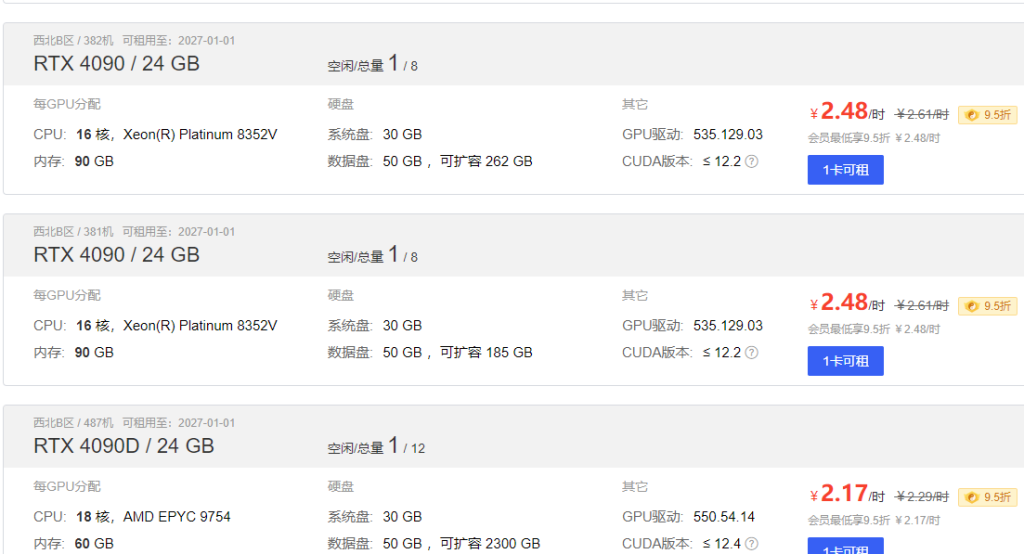Select the 381机 RTX 4090 / 24 GB title
Image resolution: width=1024 pixels, height=554 pixels.
point(116,255)
